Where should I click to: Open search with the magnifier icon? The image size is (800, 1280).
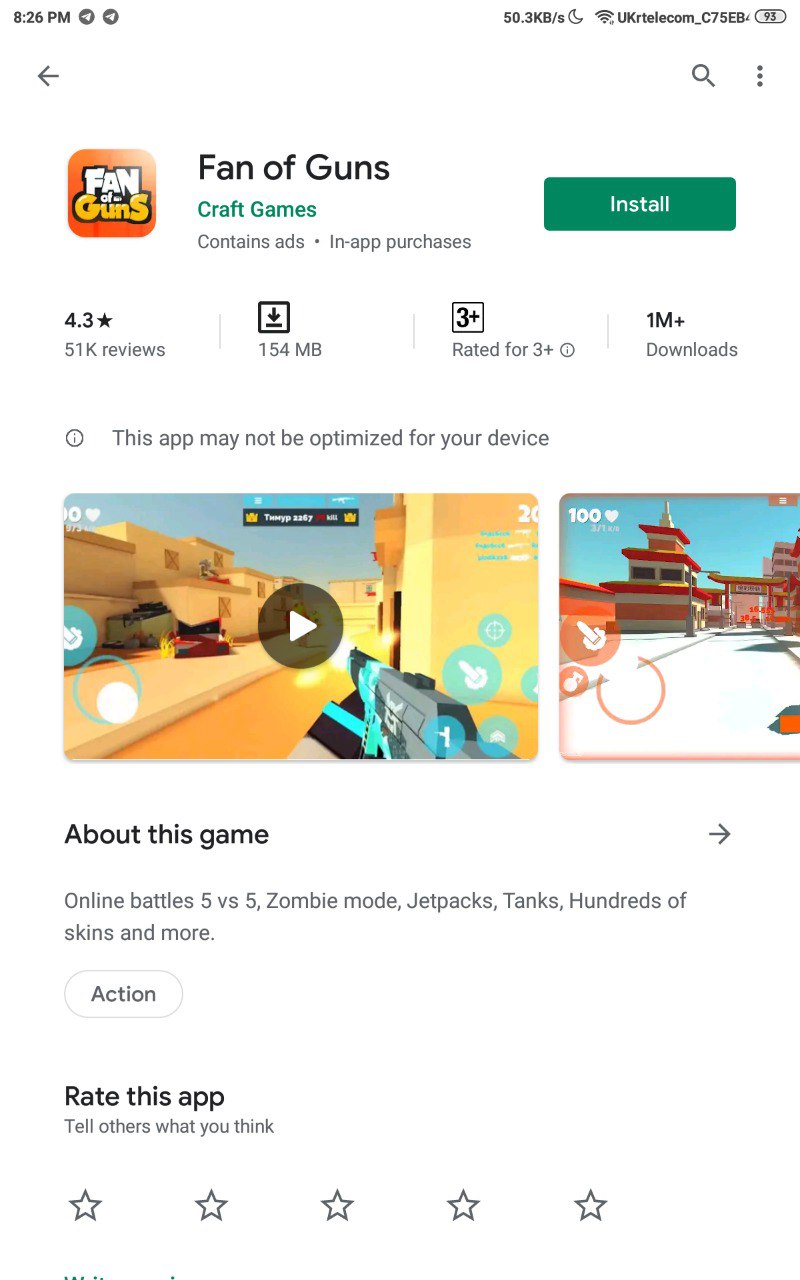coord(703,75)
